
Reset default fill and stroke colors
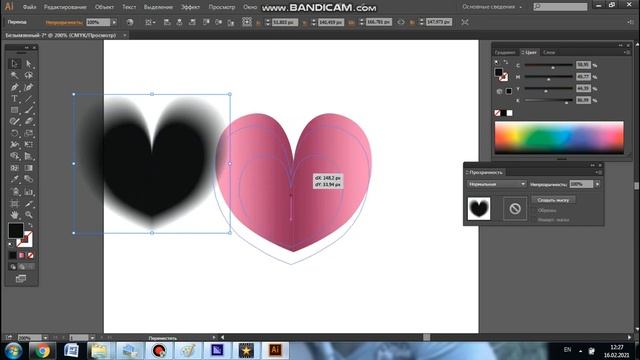11,244
